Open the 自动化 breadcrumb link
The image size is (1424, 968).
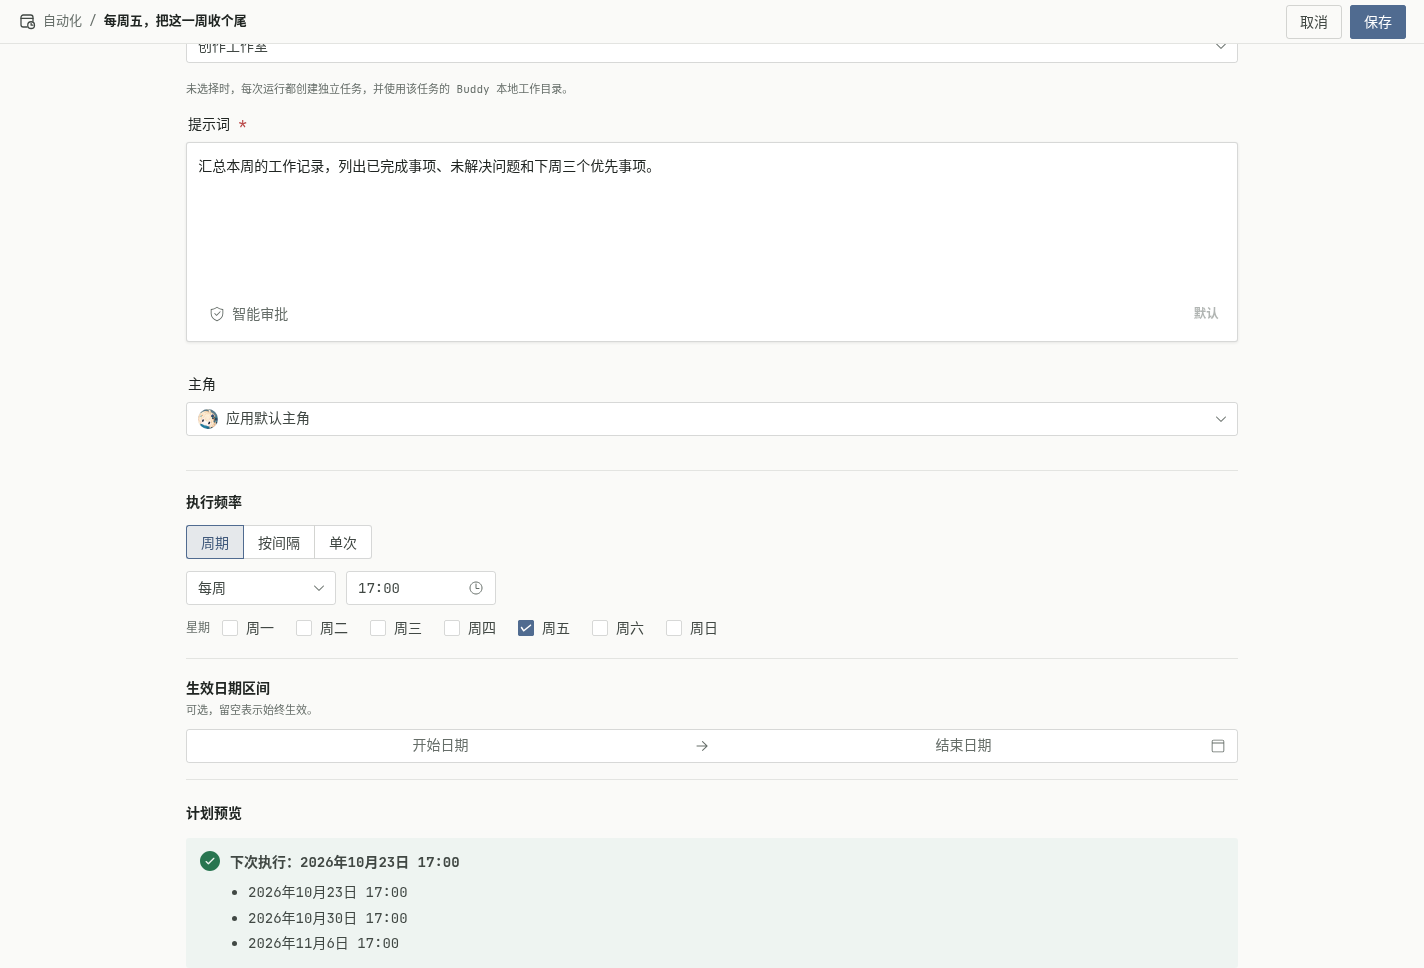(x=62, y=21)
